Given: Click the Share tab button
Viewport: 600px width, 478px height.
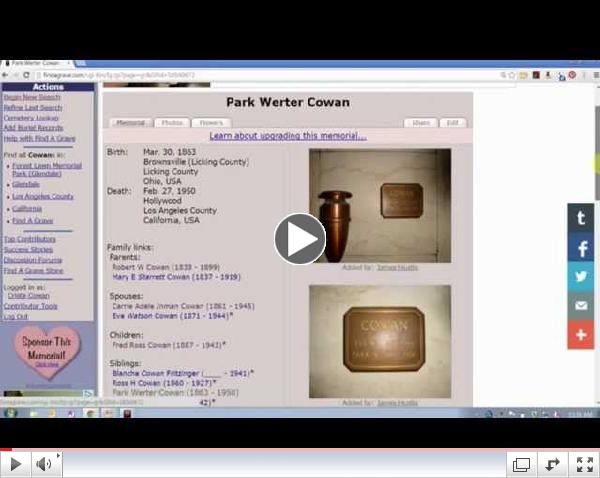Looking at the screenshot, I should click(421, 123).
